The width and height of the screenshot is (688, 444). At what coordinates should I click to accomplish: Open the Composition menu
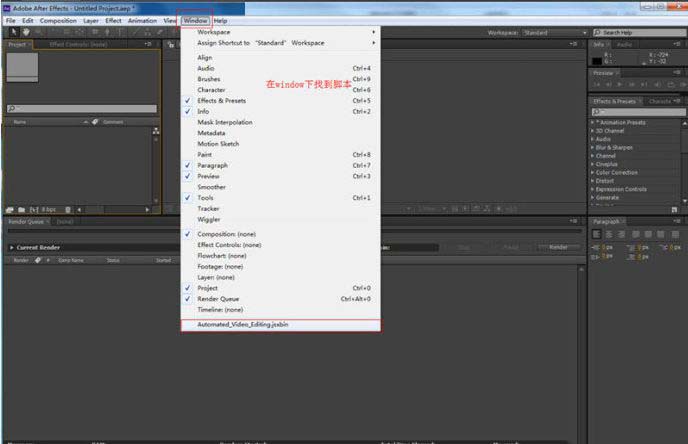pos(58,20)
